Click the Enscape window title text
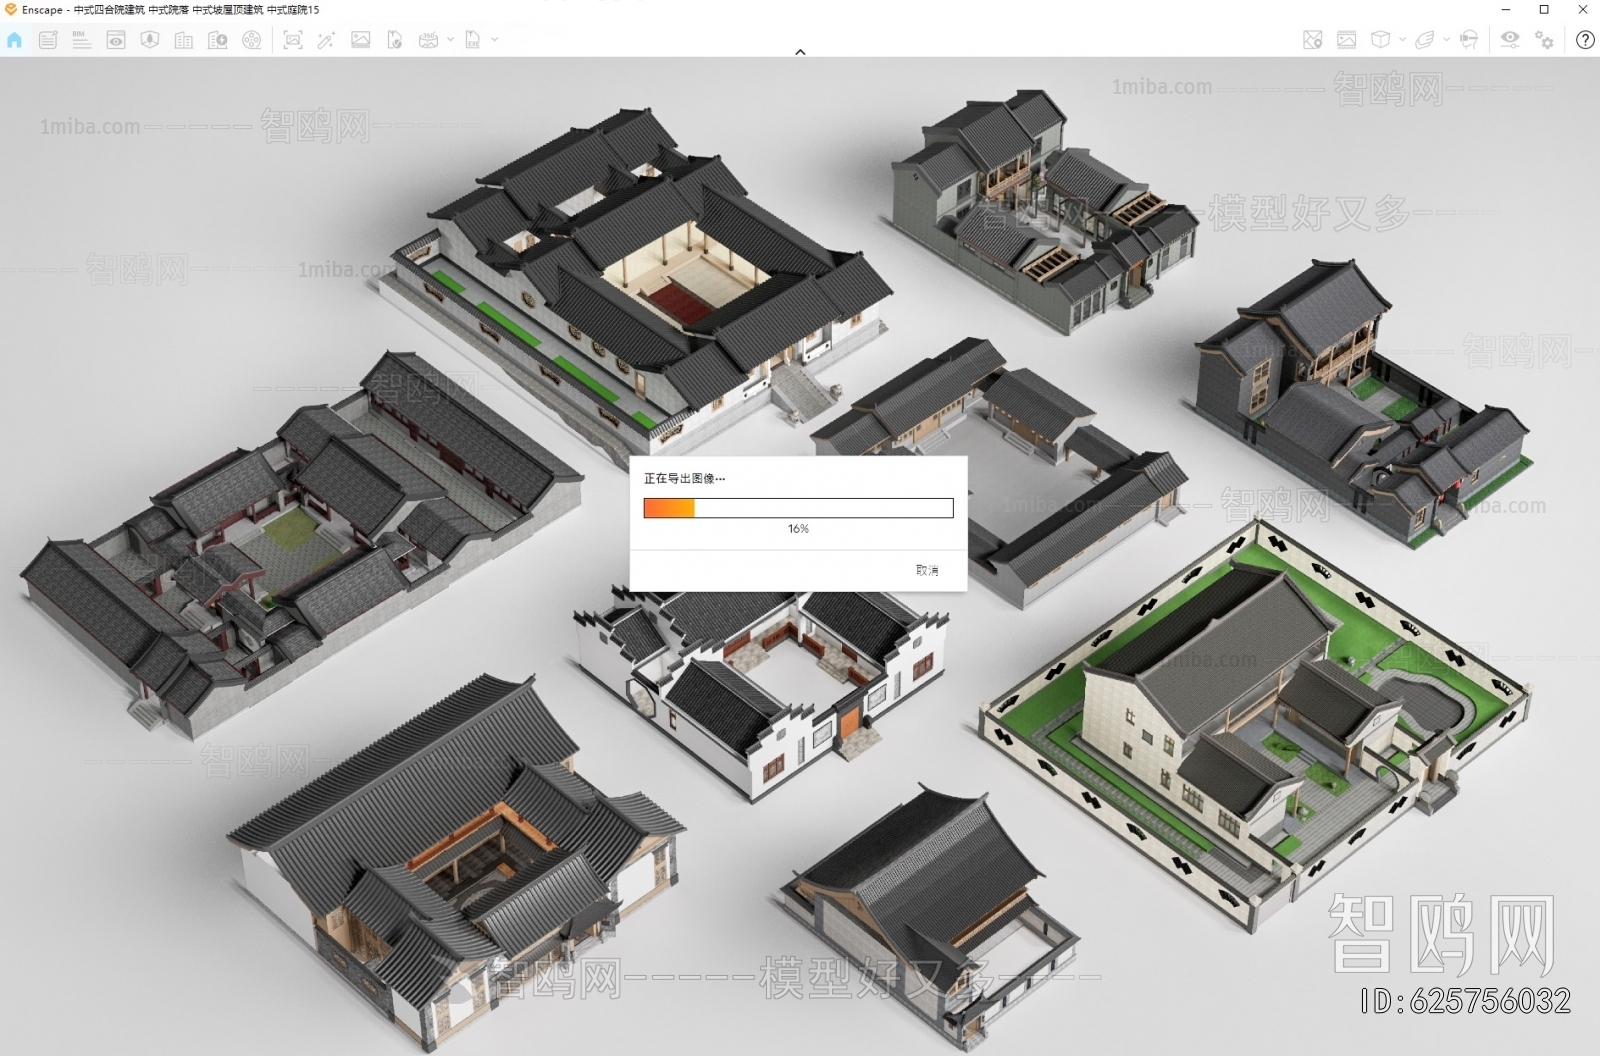Viewport: 1600px width, 1056px height. tap(170, 10)
